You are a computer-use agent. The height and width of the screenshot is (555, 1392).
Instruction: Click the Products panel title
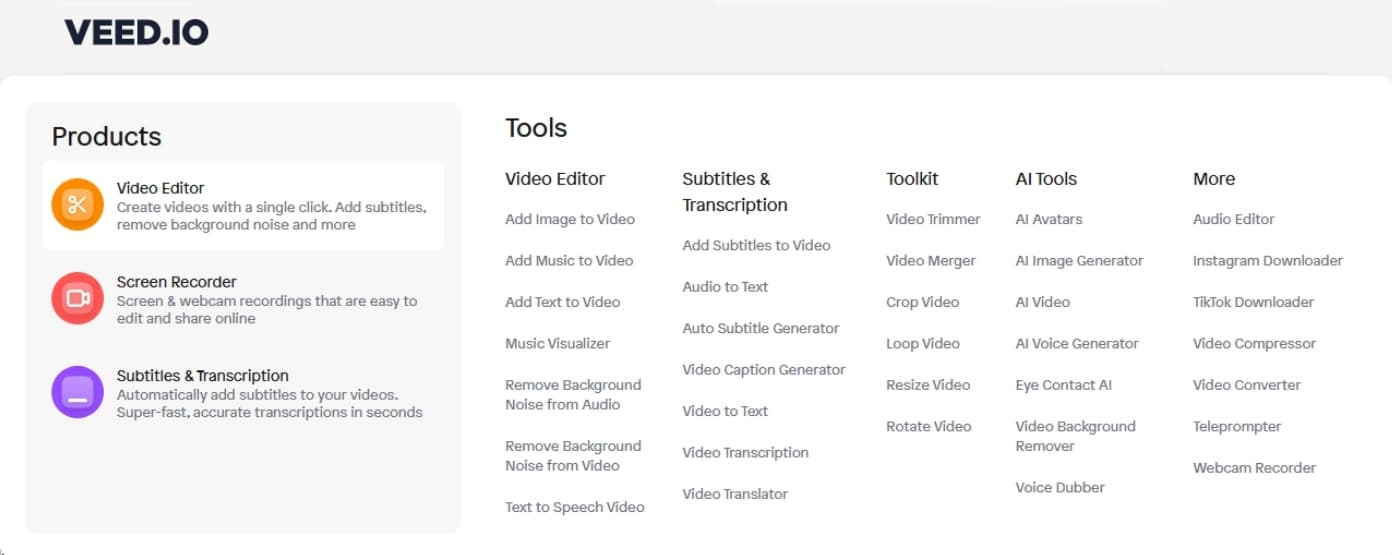pyautogui.click(x=106, y=137)
